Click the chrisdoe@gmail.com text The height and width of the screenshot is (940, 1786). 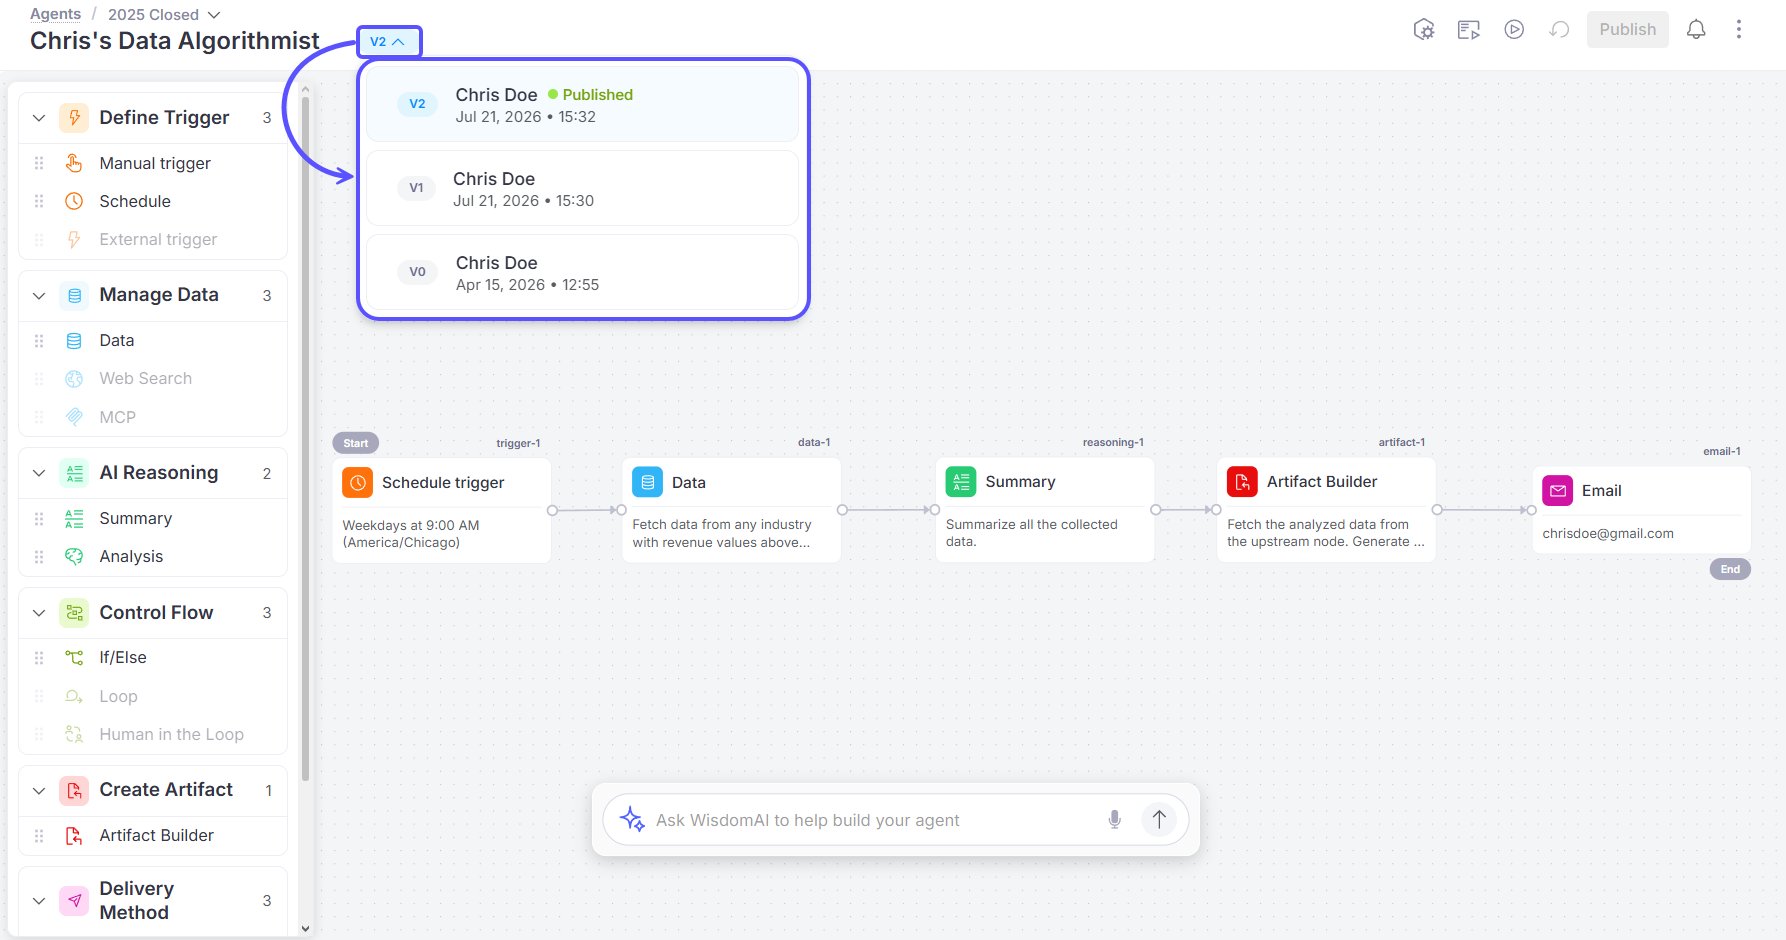pyautogui.click(x=1608, y=534)
